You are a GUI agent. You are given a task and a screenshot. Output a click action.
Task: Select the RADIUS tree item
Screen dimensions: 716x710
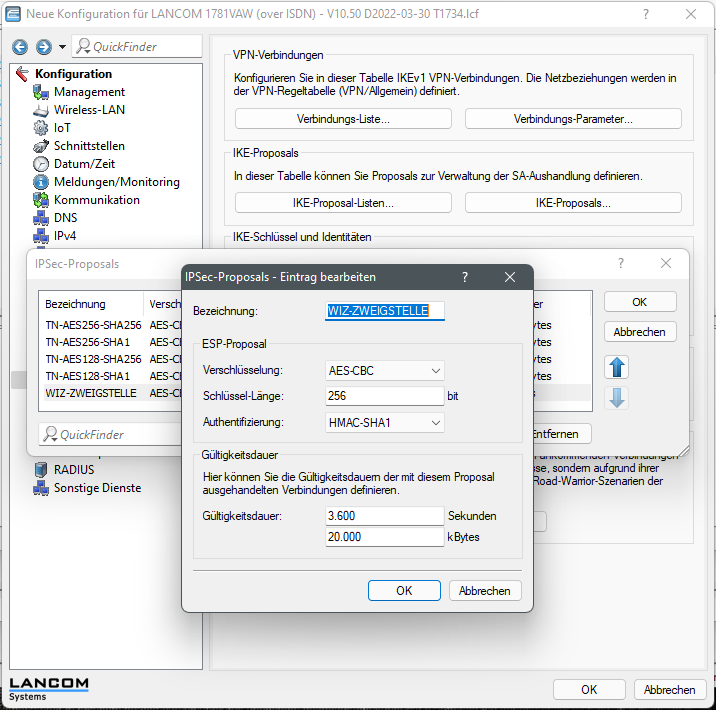click(x=74, y=469)
